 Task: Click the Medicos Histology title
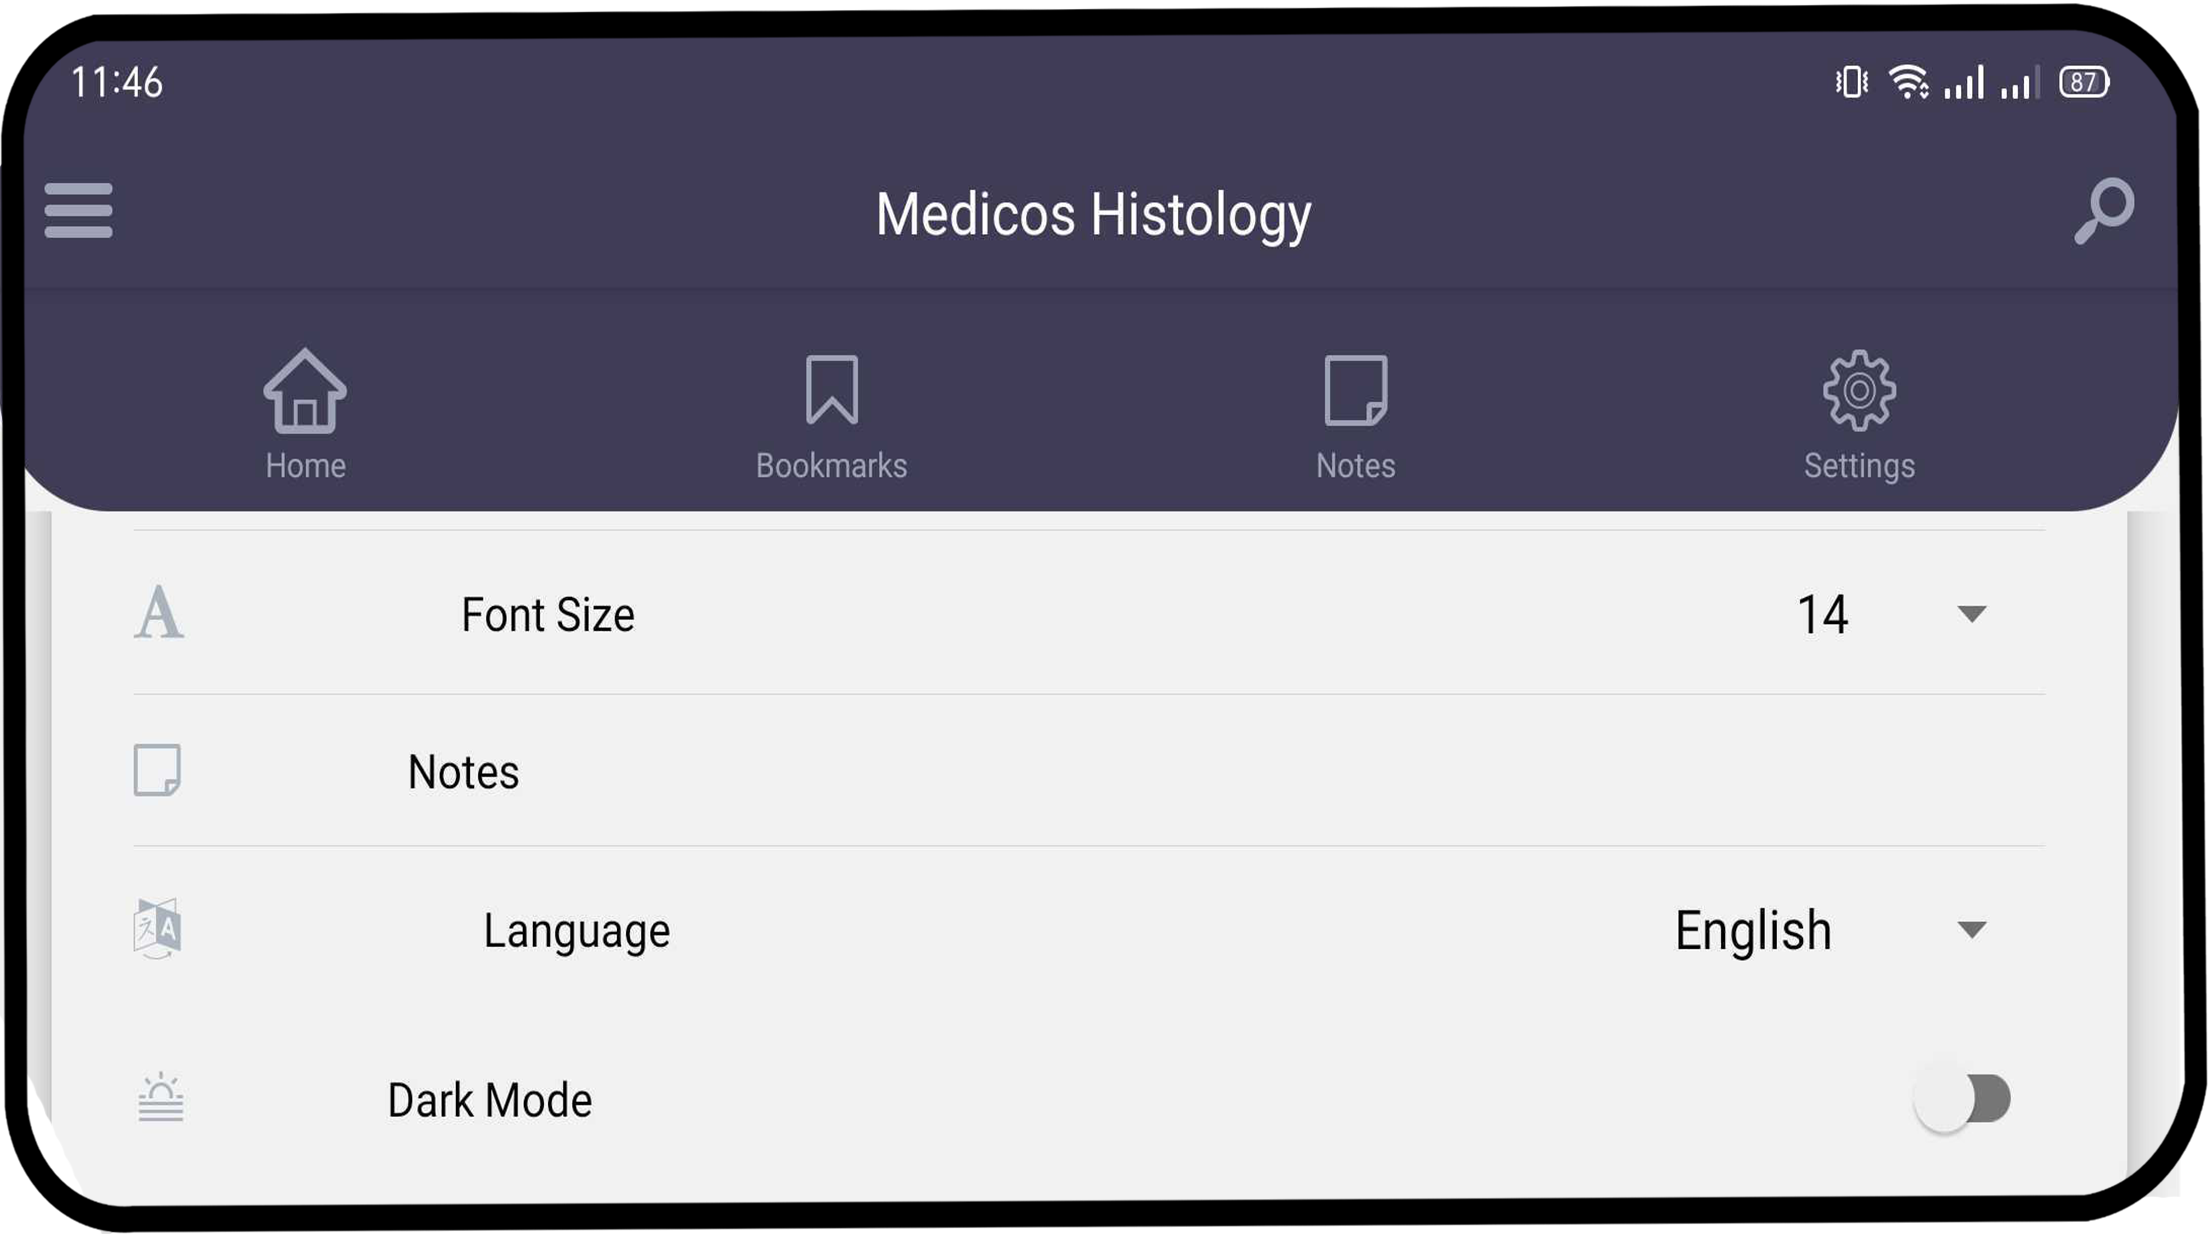1096,212
